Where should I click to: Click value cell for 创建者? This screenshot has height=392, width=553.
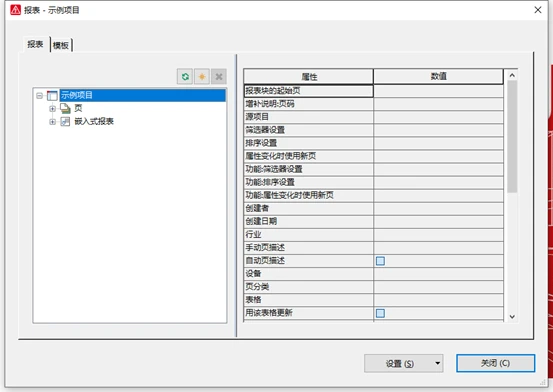(x=438, y=209)
